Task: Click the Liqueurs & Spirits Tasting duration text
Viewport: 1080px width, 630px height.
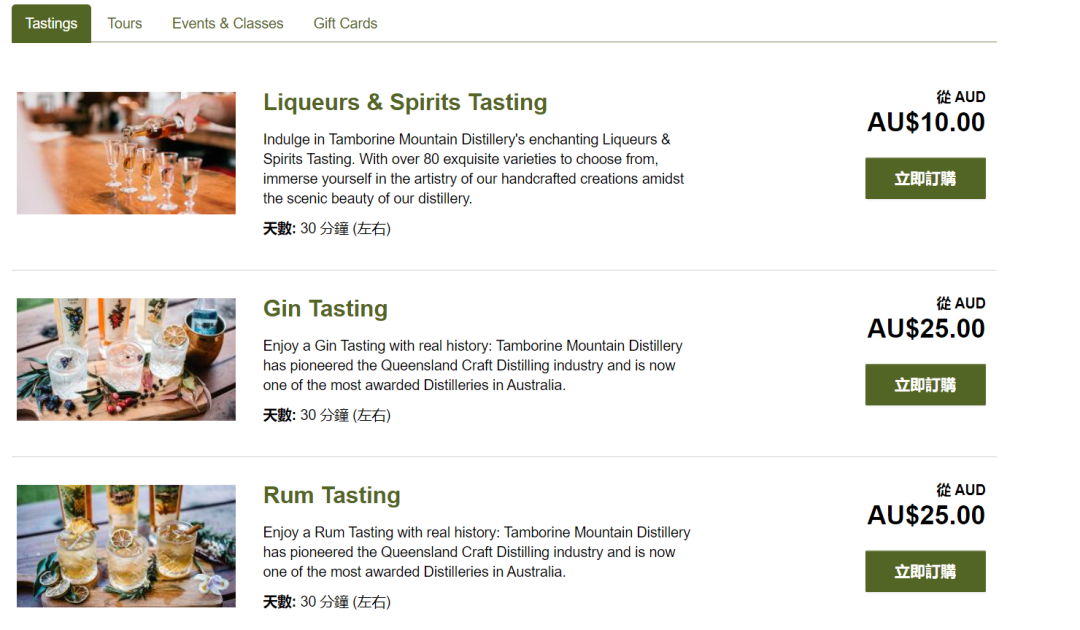Action: [x=326, y=229]
